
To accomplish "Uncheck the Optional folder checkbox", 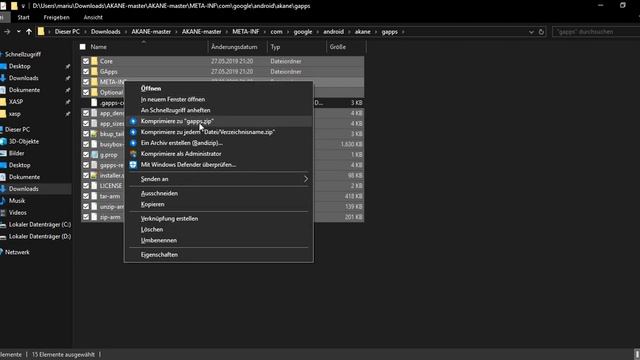I will click(86, 92).
